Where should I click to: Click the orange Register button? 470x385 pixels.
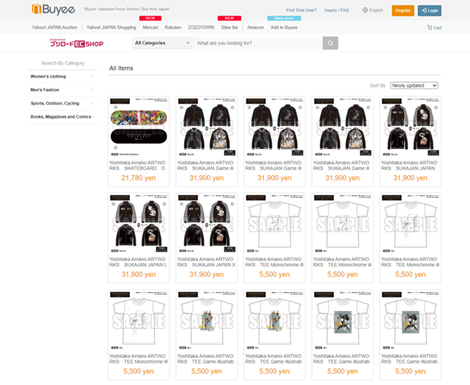(x=403, y=10)
